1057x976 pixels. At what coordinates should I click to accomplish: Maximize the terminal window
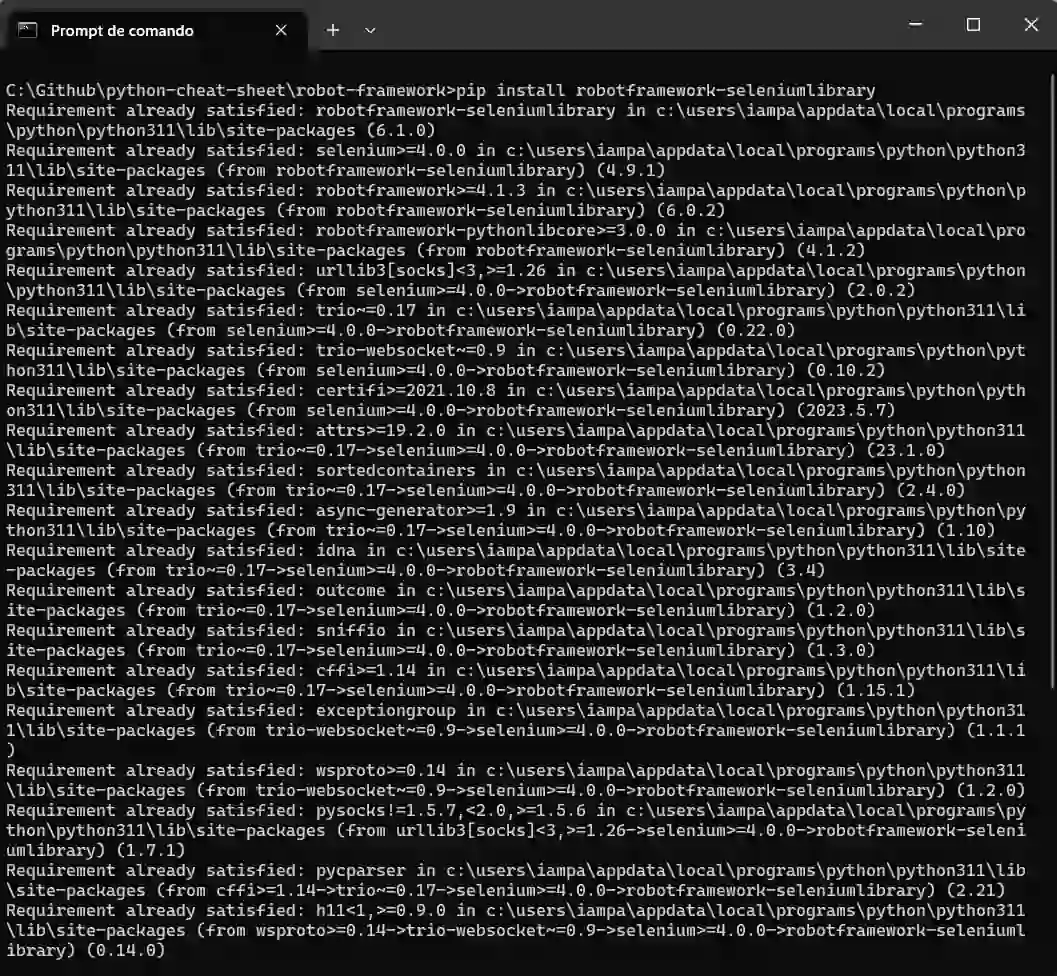[x=973, y=24]
